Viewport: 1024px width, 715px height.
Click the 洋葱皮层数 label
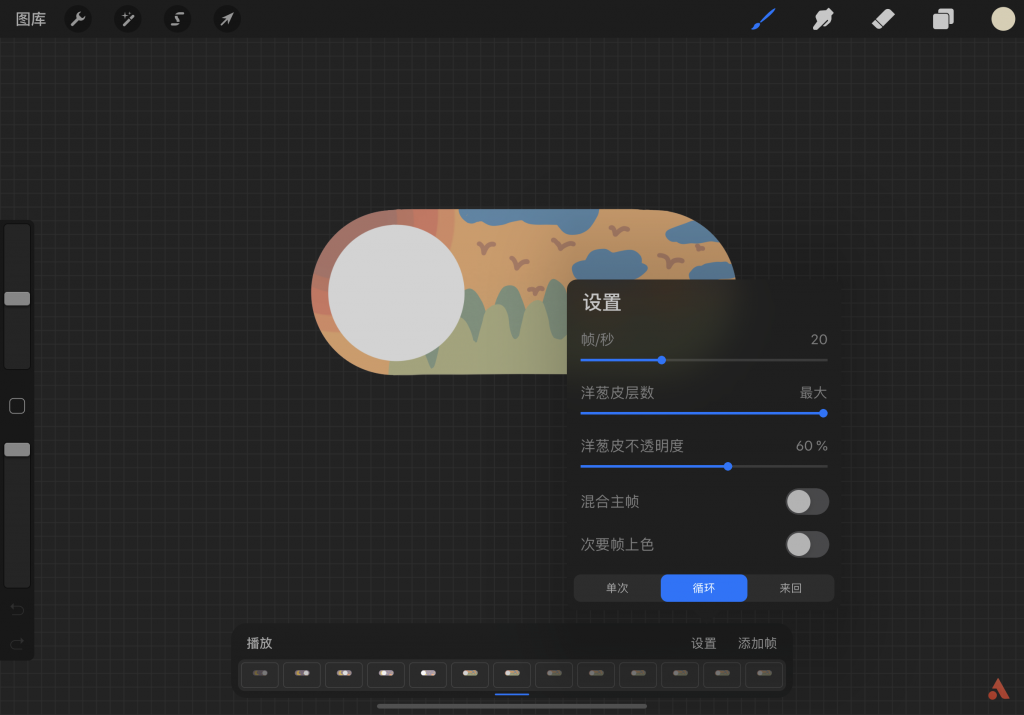pos(617,393)
